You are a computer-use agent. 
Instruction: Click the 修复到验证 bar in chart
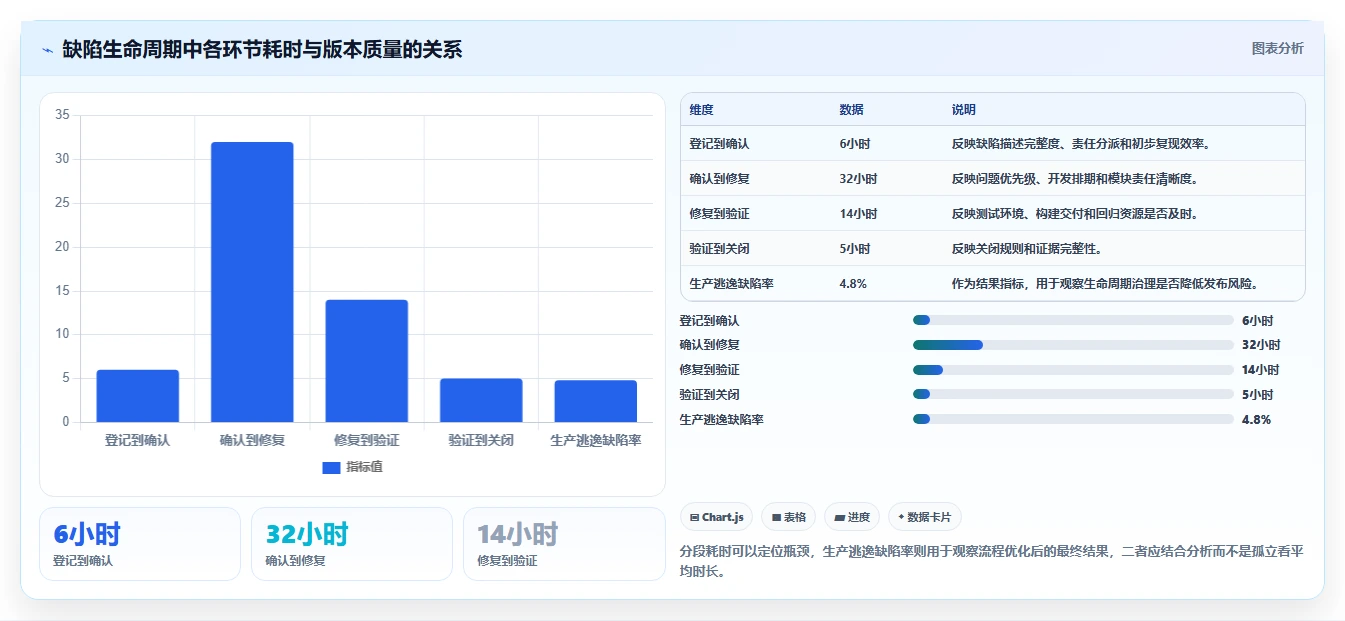(x=366, y=361)
